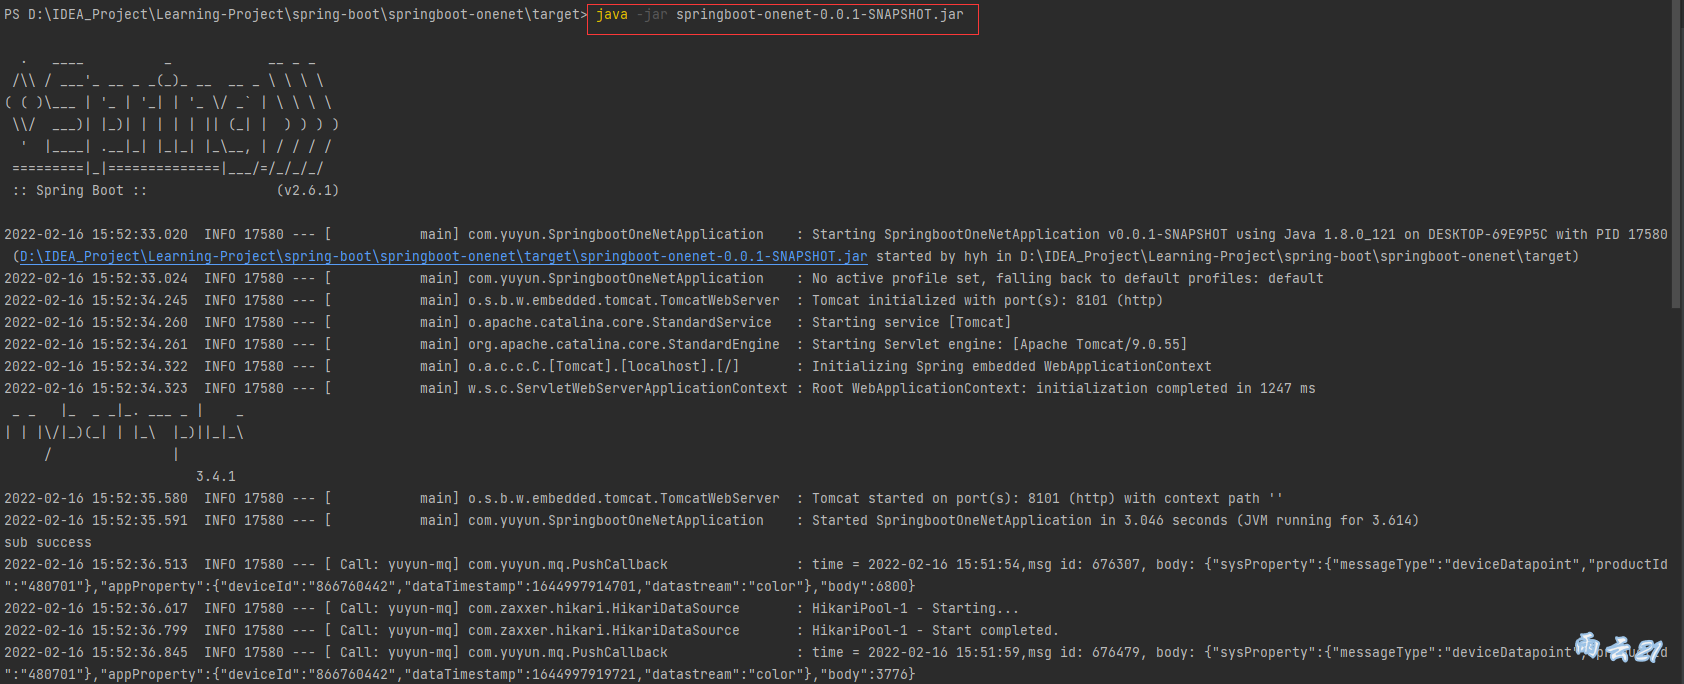1684x684 pixels.
Task: Click the 'HikariPool-1 - Starting...' message
Action: pyautogui.click(x=918, y=608)
